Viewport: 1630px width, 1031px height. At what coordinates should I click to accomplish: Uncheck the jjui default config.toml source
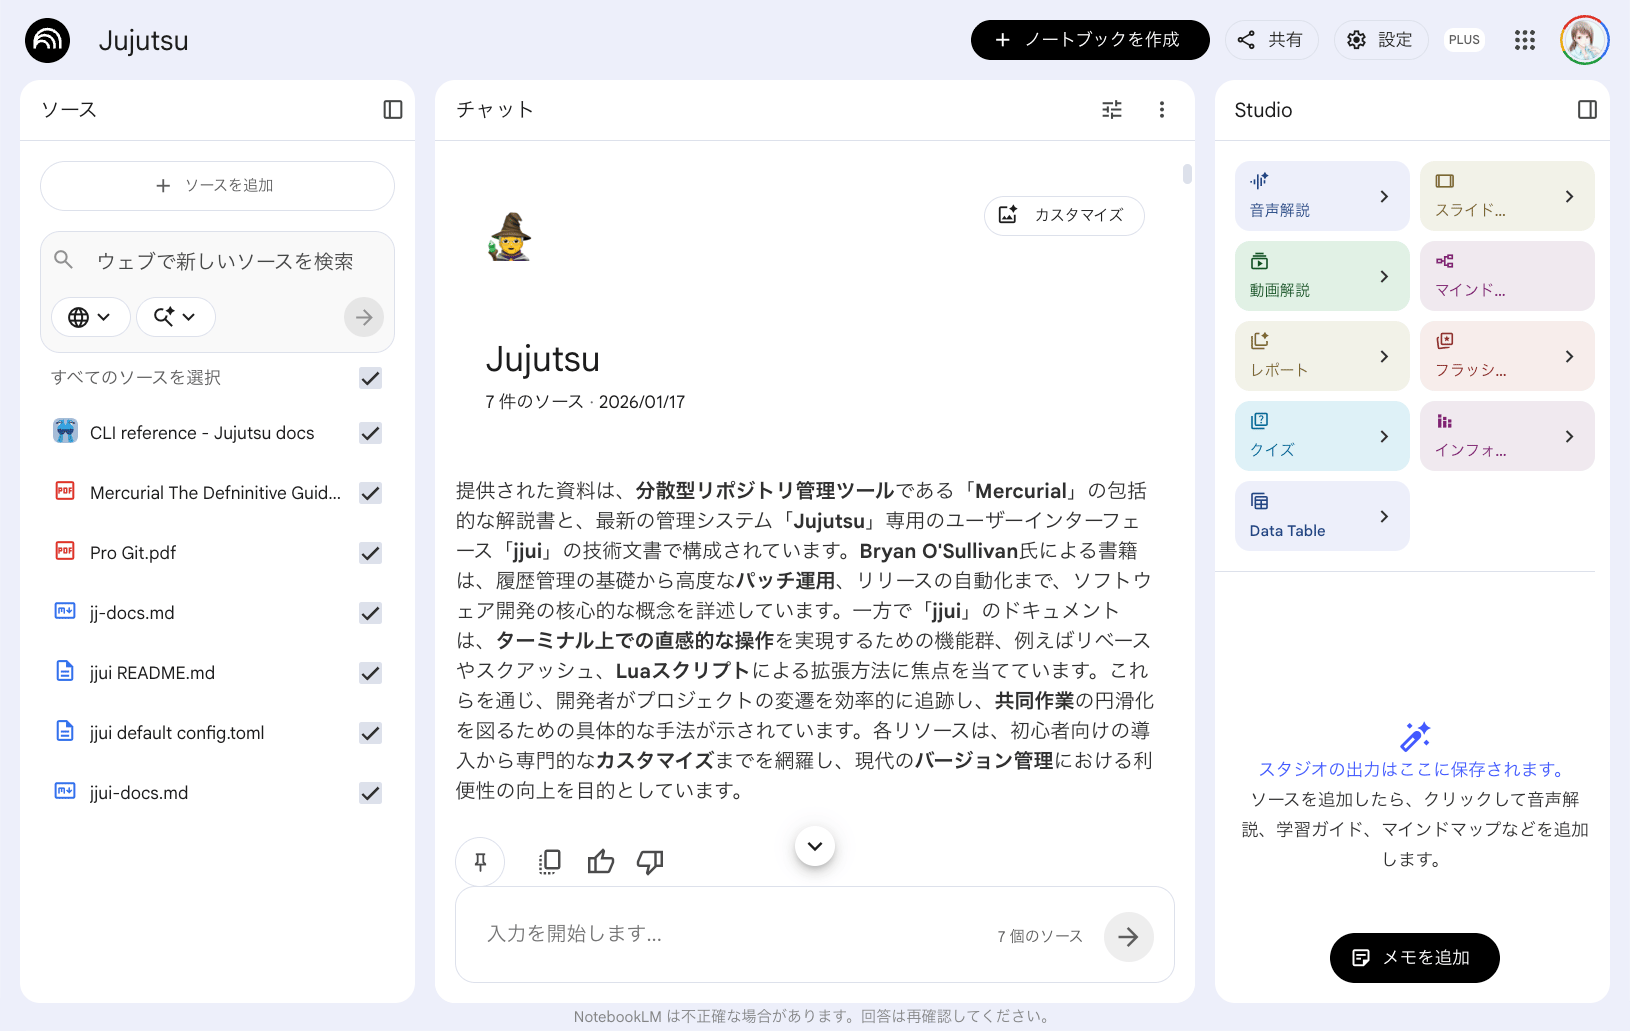coord(370,732)
